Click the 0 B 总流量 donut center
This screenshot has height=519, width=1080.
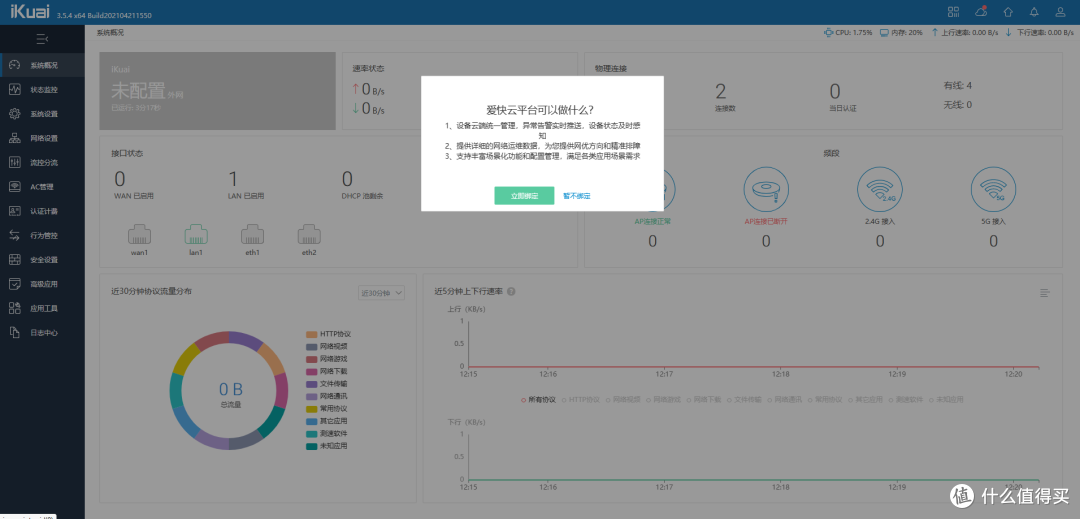[230, 393]
